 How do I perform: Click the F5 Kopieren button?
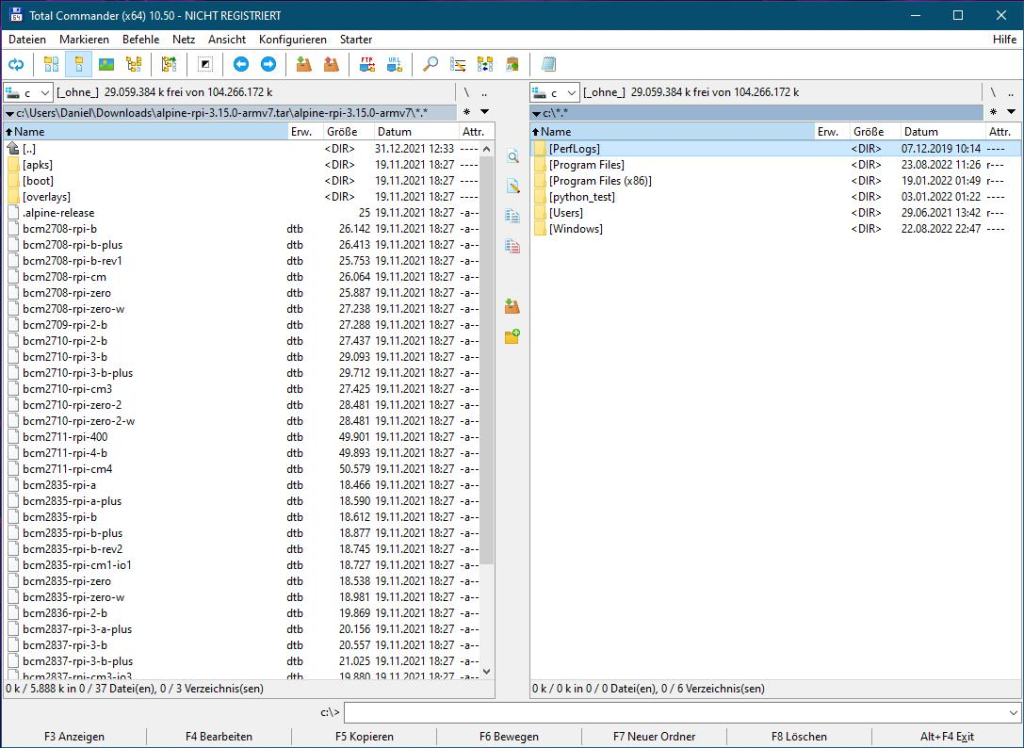364,736
